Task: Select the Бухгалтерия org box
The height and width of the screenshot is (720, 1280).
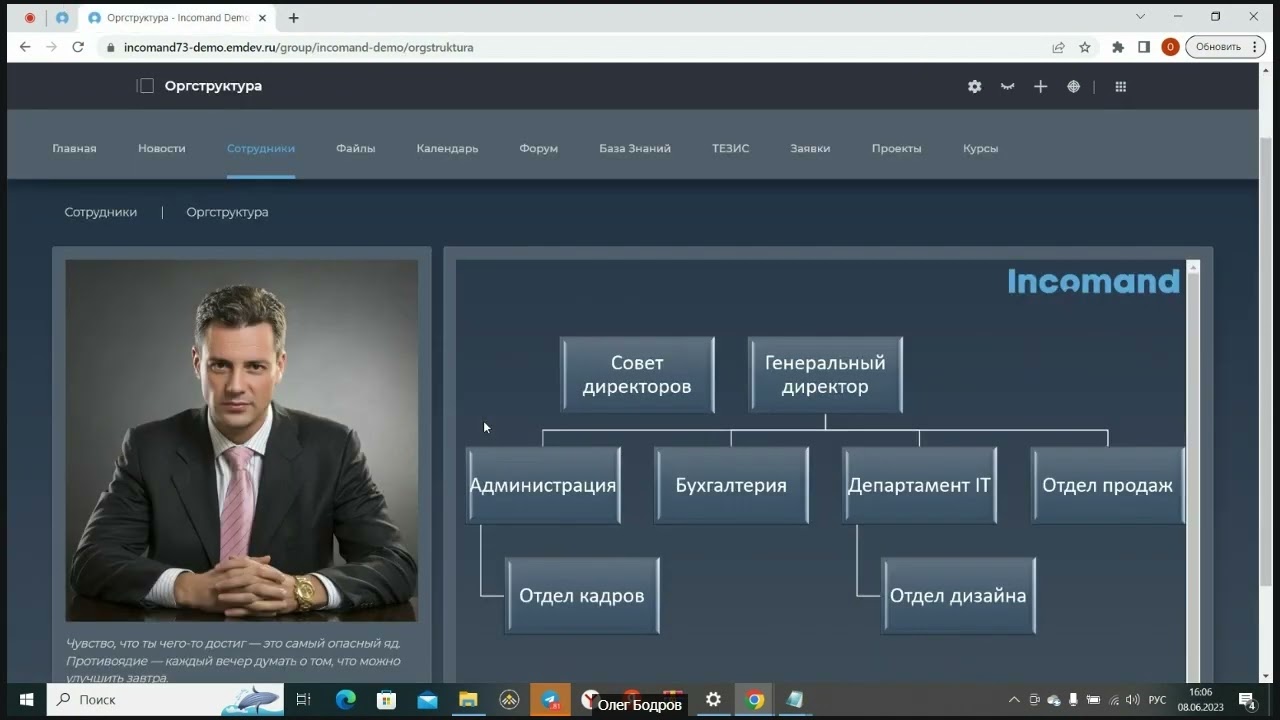Action: tap(731, 485)
